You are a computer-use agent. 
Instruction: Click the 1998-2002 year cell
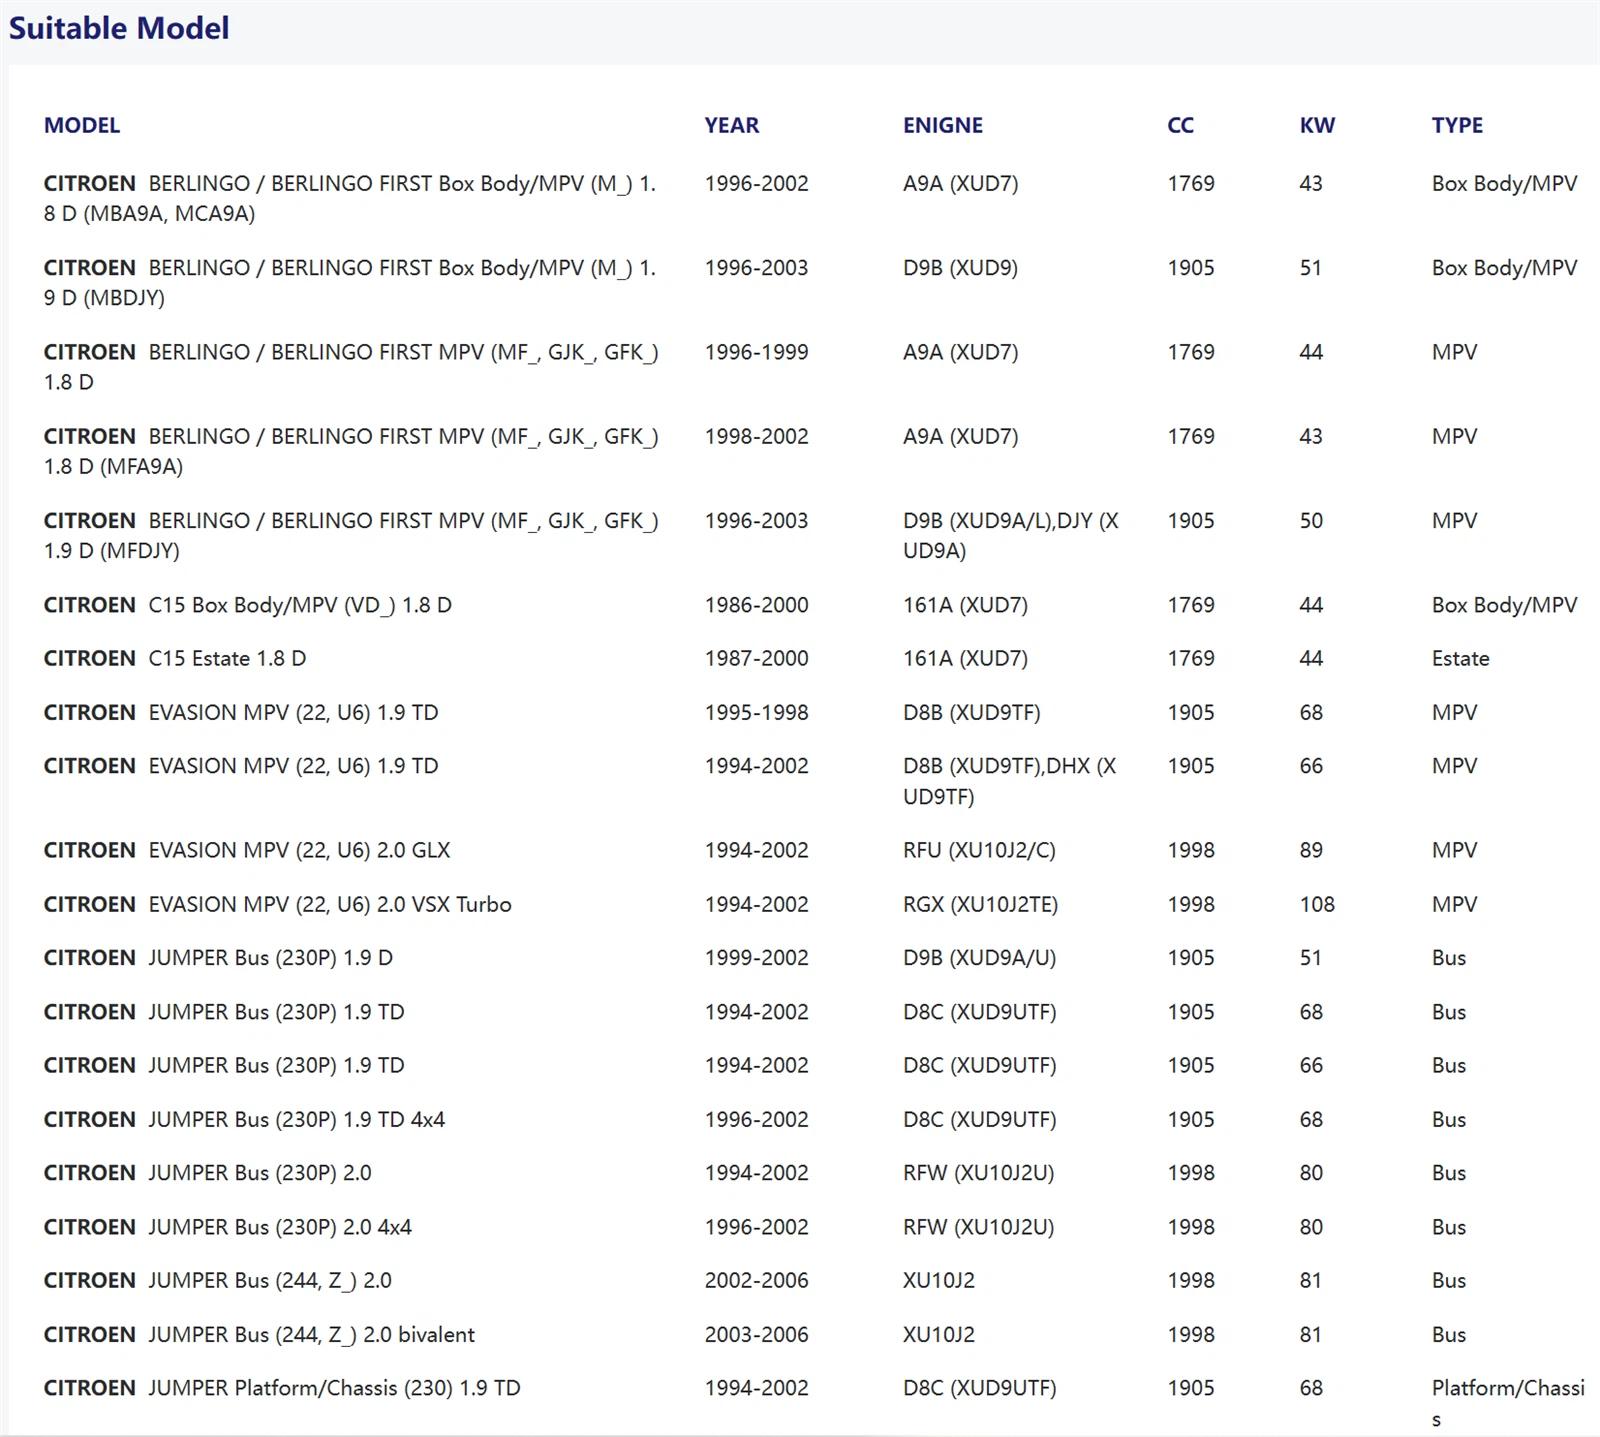(x=757, y=436)
